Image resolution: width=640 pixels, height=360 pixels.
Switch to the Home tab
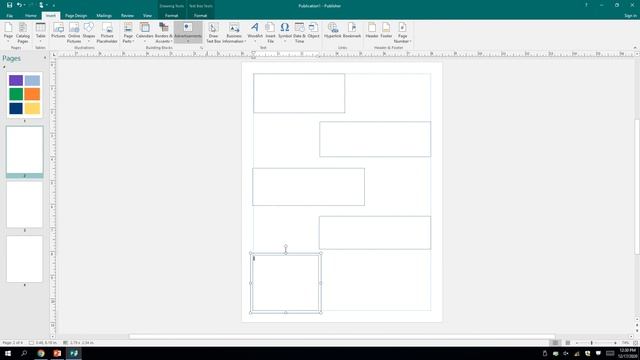click(x=31, y=16)
